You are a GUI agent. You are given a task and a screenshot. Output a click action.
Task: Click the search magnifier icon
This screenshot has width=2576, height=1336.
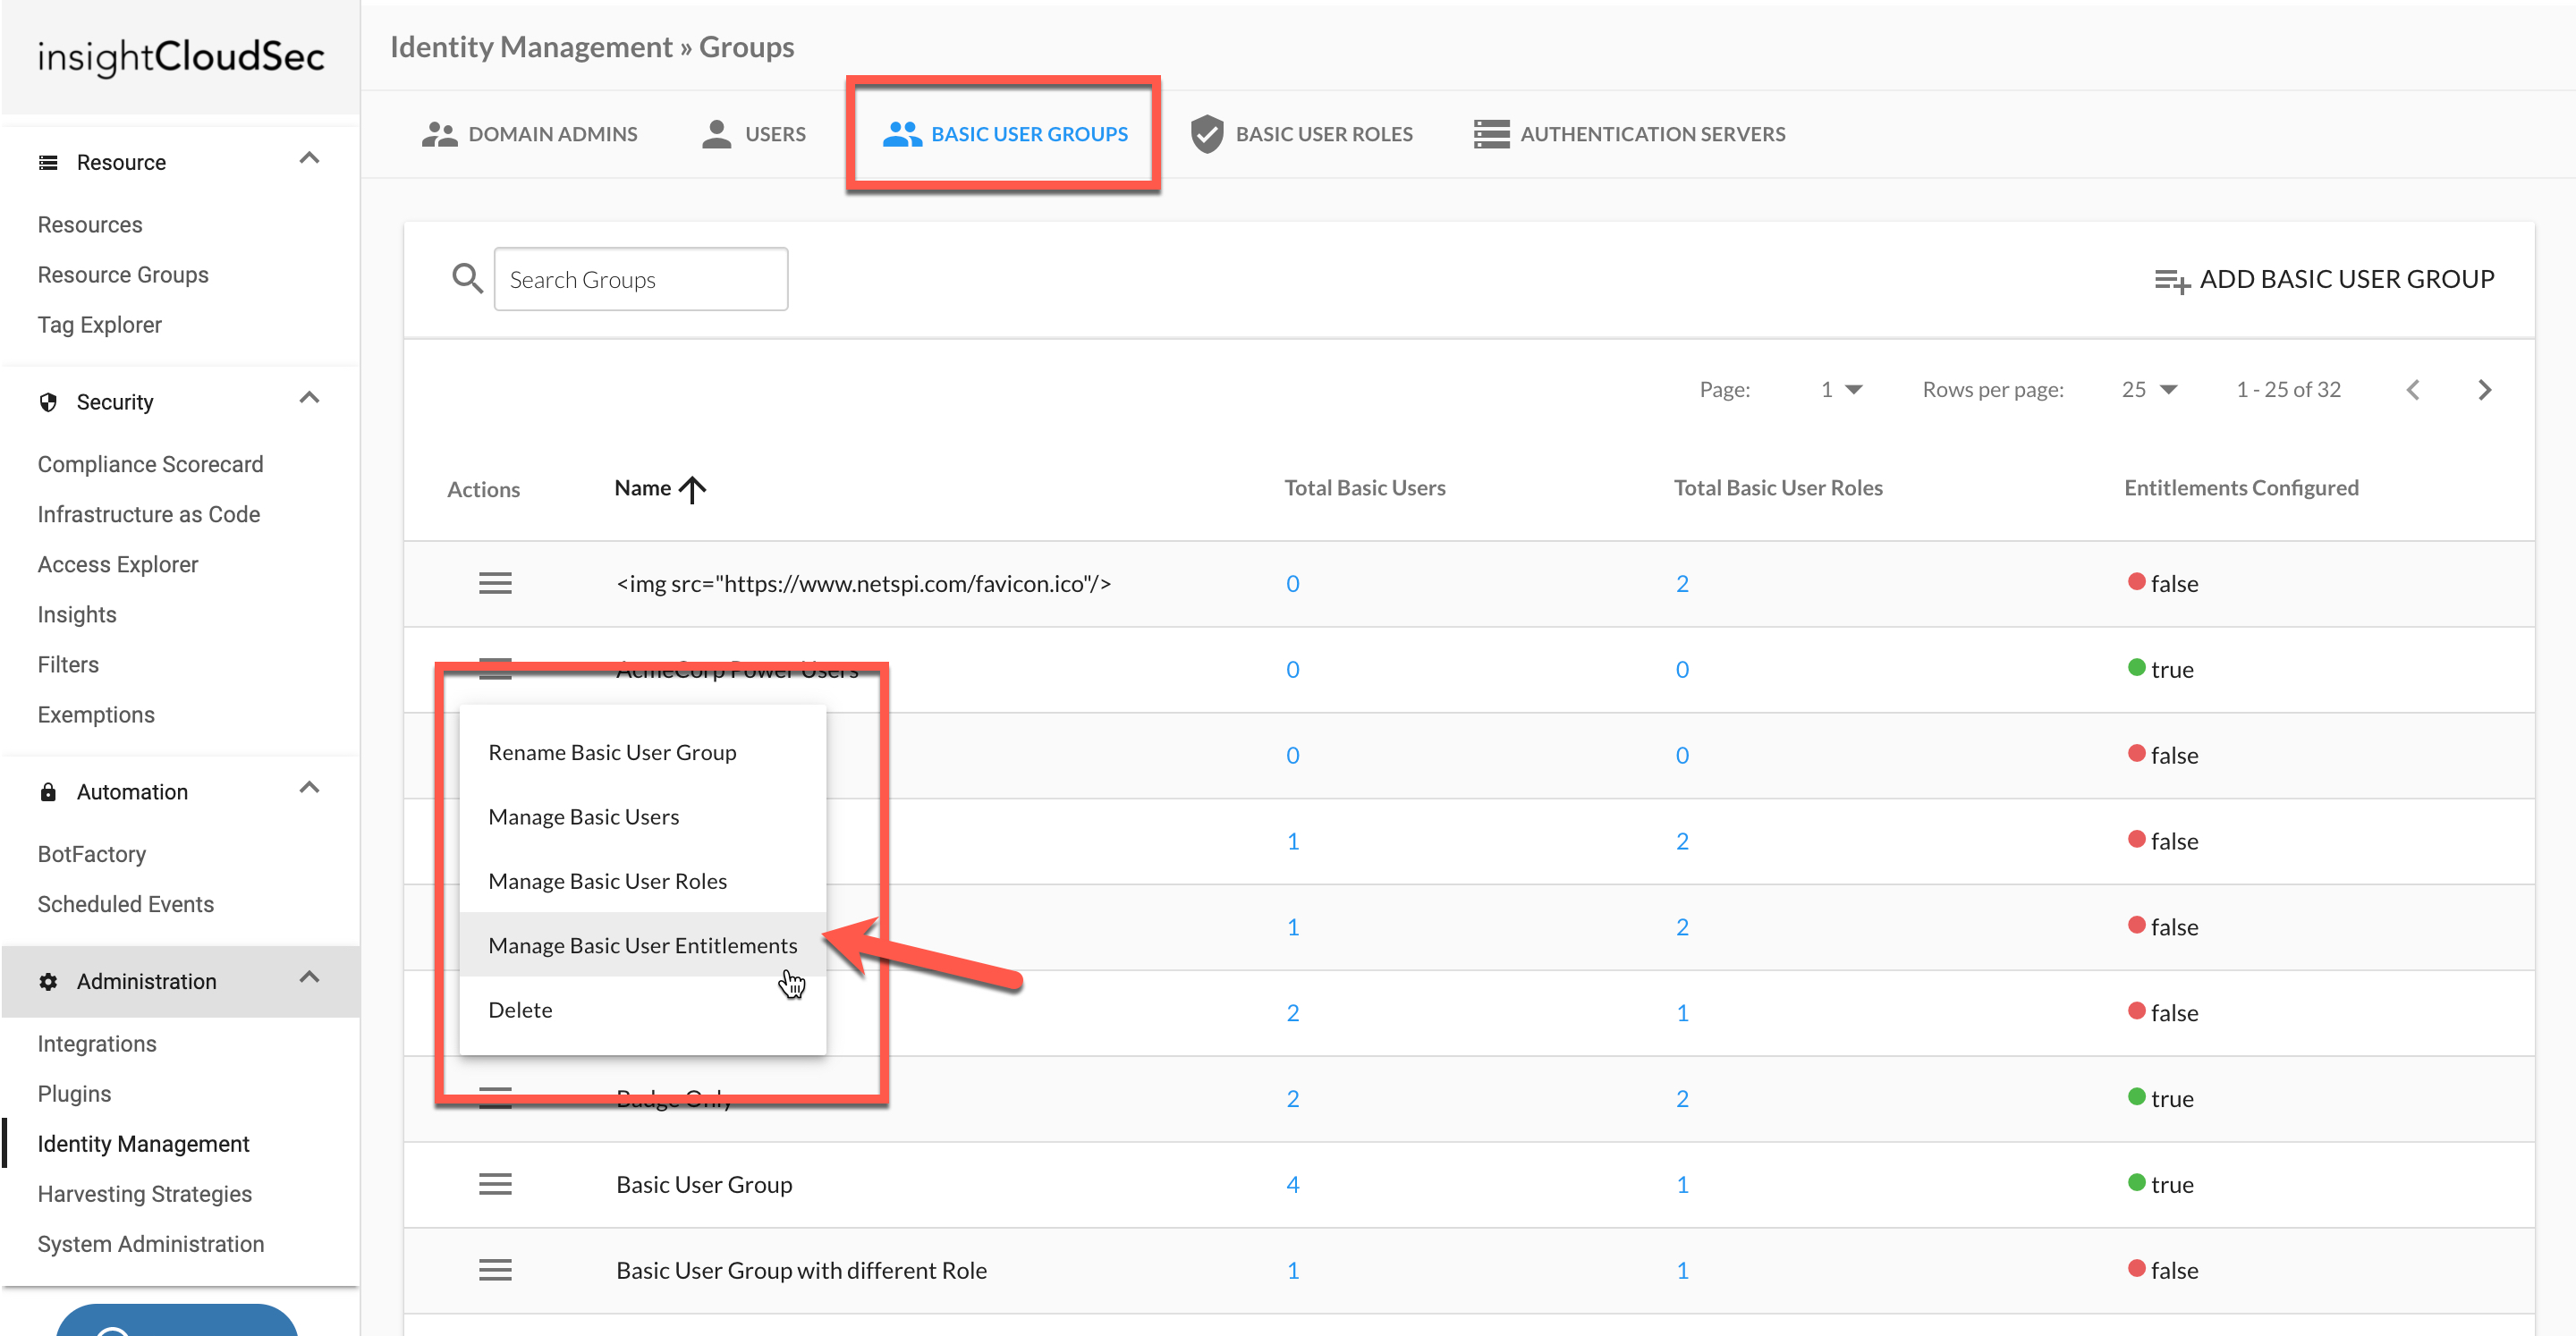click(467, 279)
